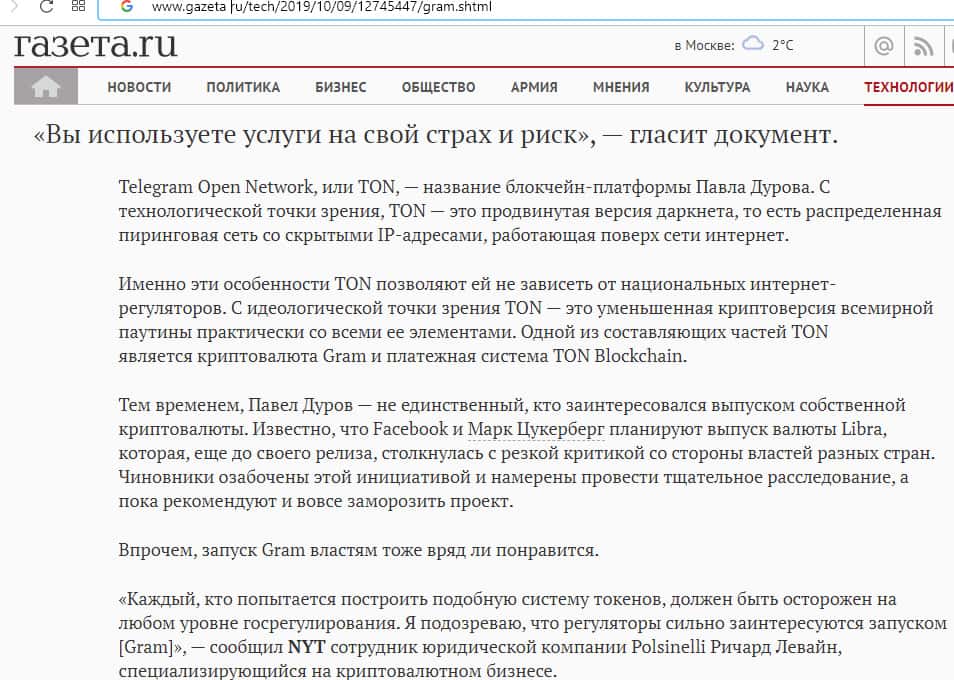Open the МНЕНИЯ section
Viewport: 954px width, 680px height.
pyautogui.click(x=621, y=87)
